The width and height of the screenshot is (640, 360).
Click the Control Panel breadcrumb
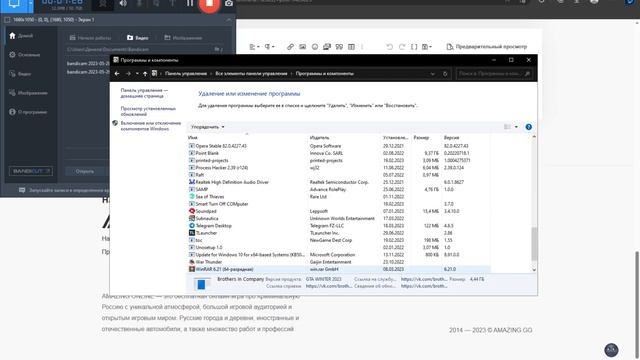186,74
